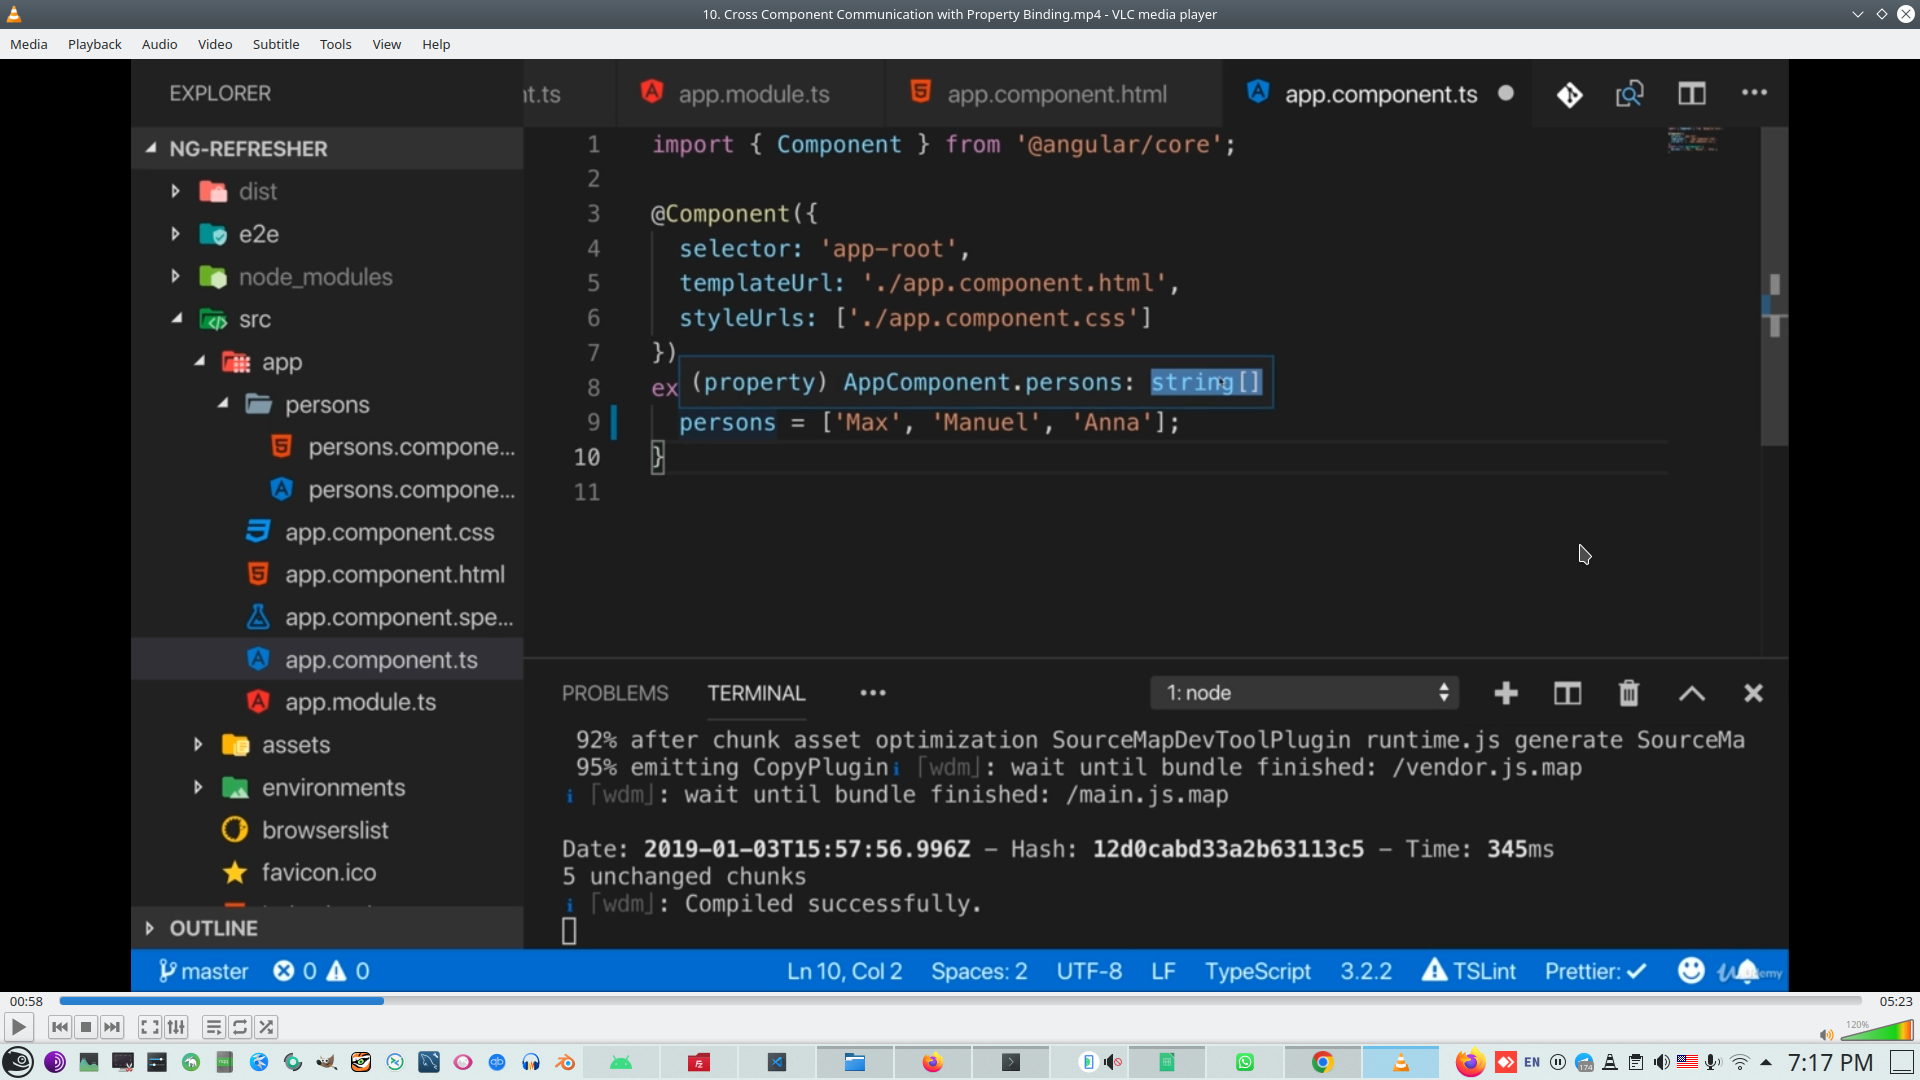Open VLC's extended settings icon
The width and height of the screenshot is (1920, 1080).
click(x=176, y=1027)
